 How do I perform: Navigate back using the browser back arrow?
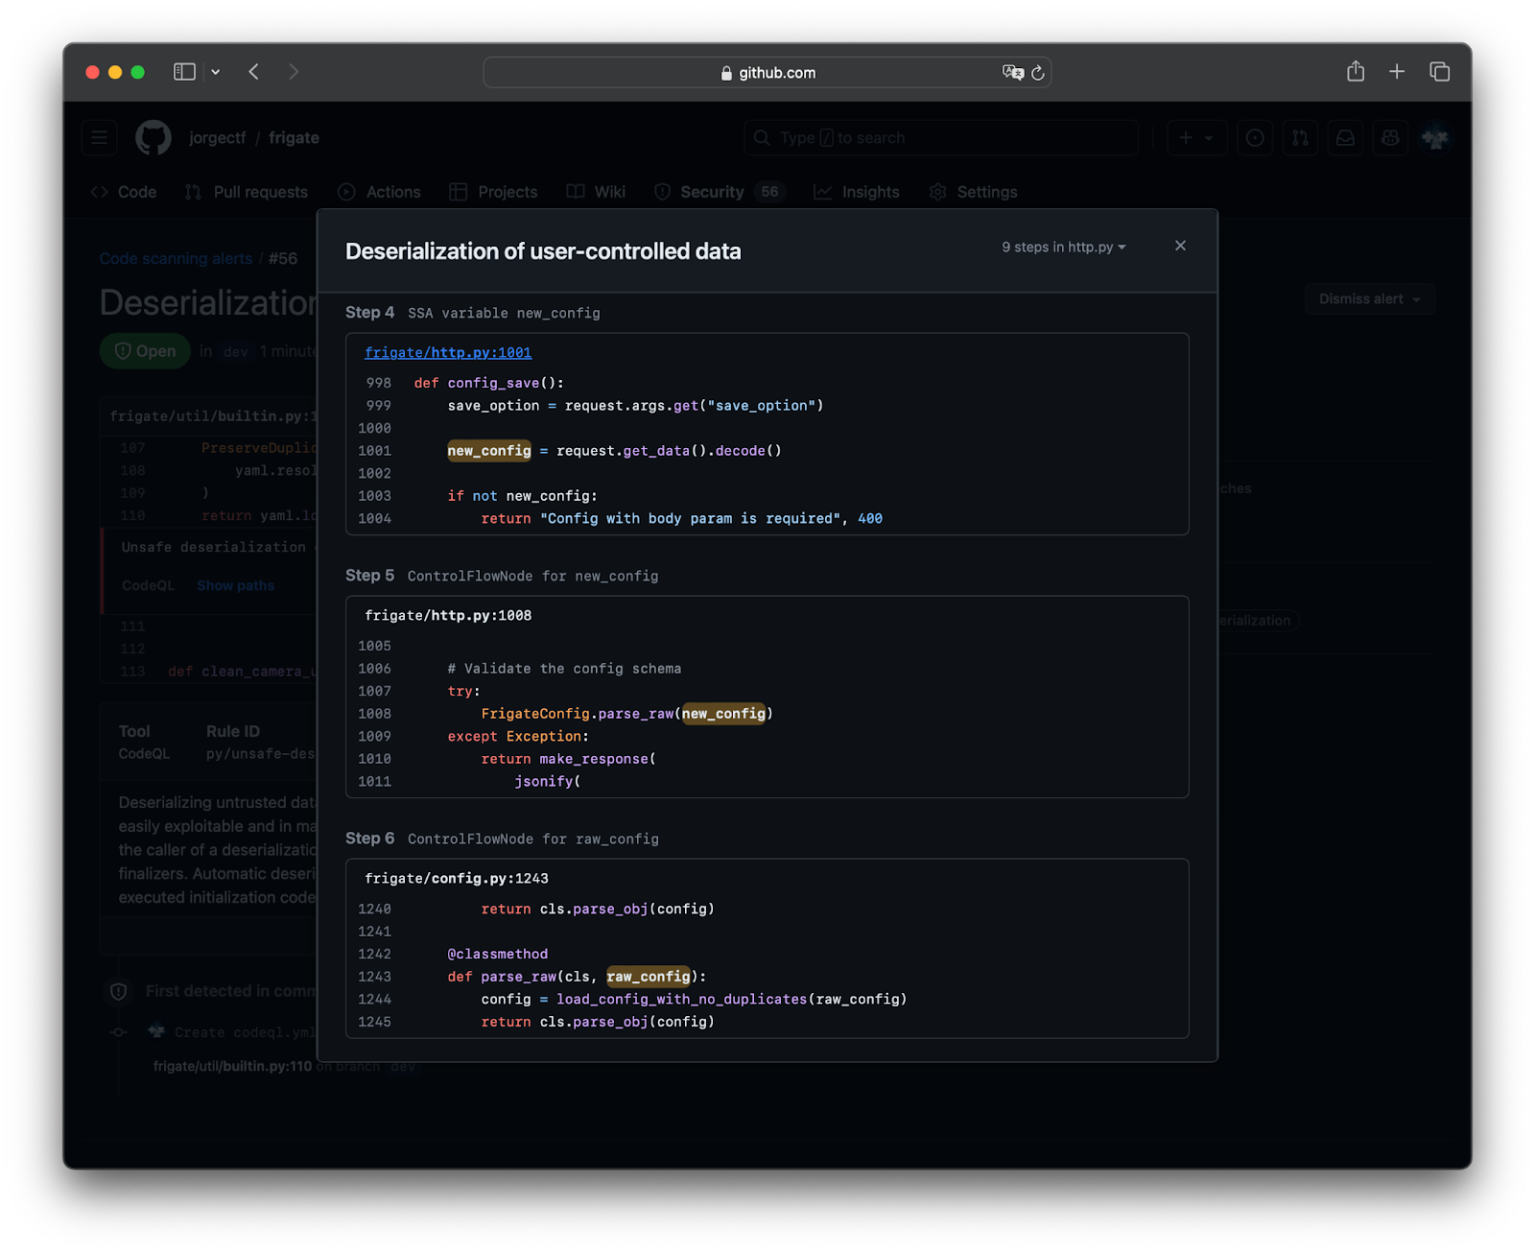[254, 71]
